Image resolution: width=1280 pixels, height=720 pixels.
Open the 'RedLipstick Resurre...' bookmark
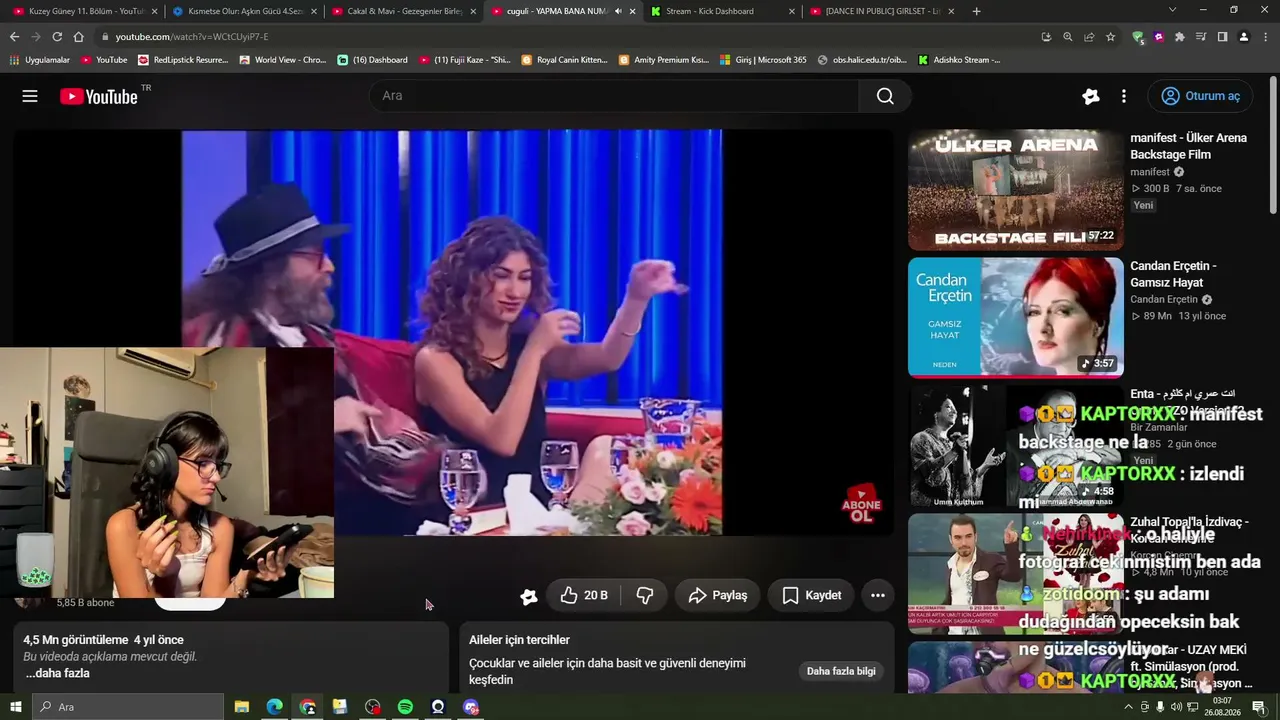pos(183,60)
